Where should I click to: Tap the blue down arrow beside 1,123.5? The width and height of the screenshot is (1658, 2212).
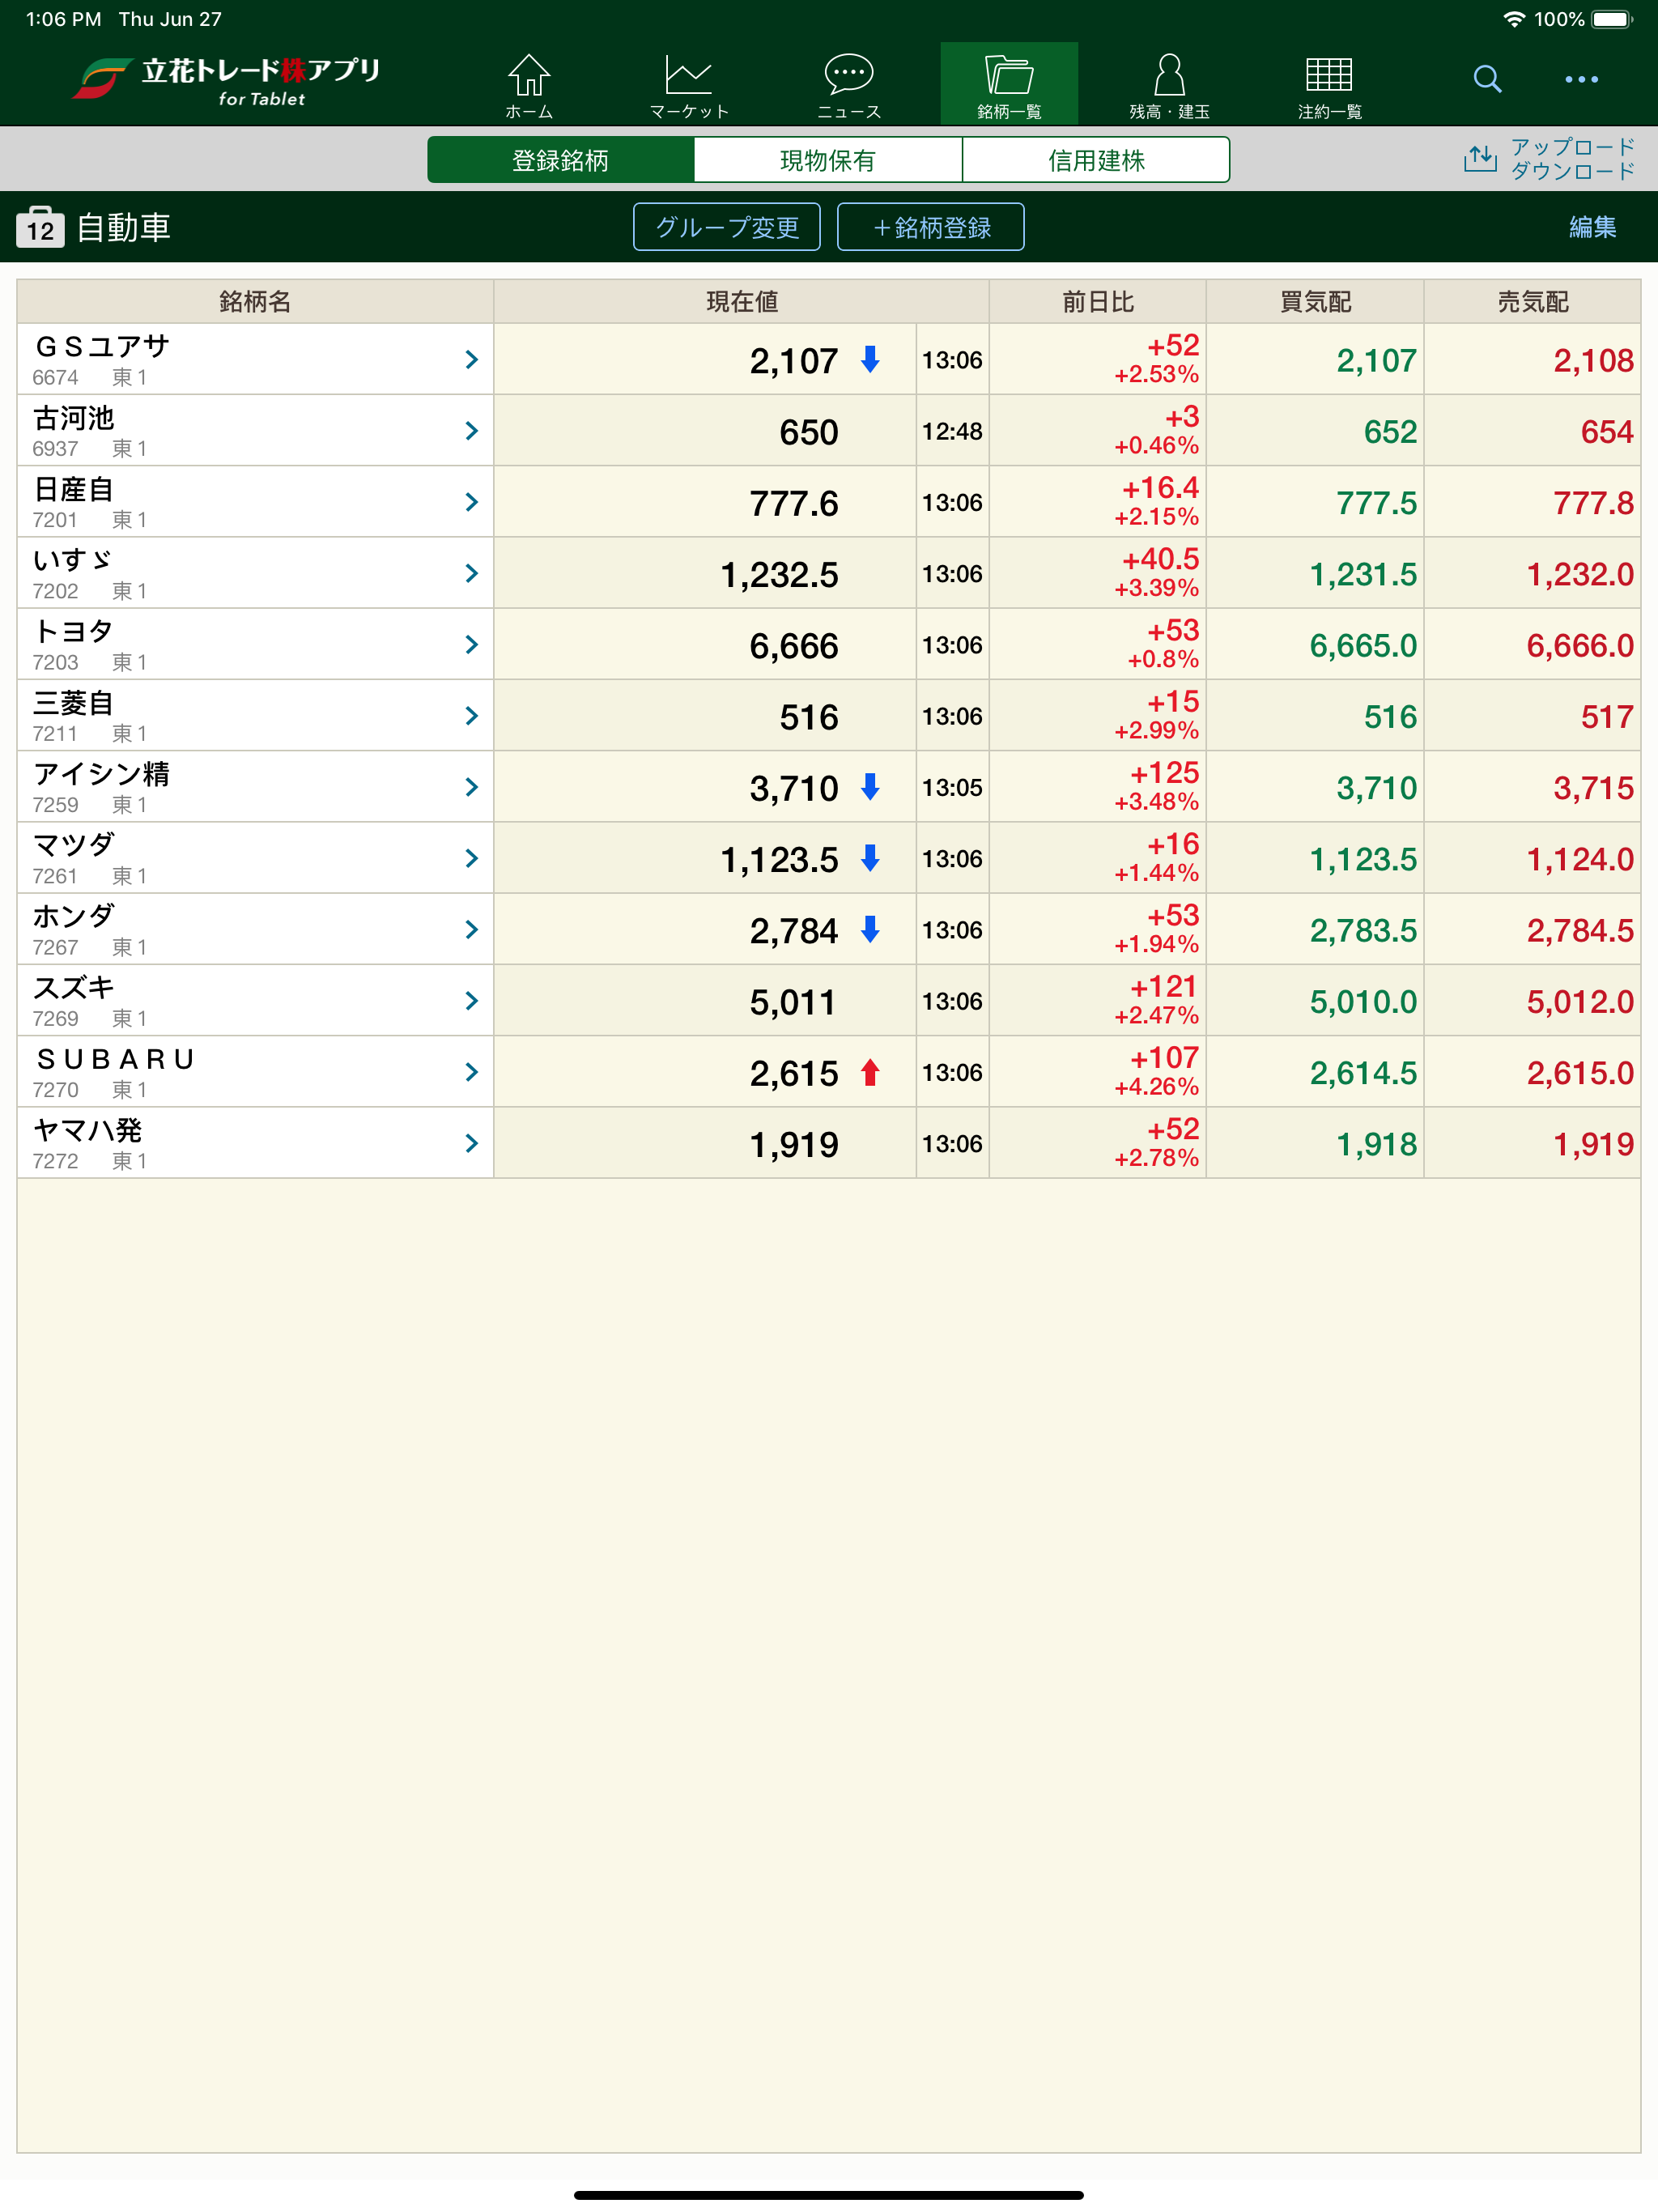870,858
